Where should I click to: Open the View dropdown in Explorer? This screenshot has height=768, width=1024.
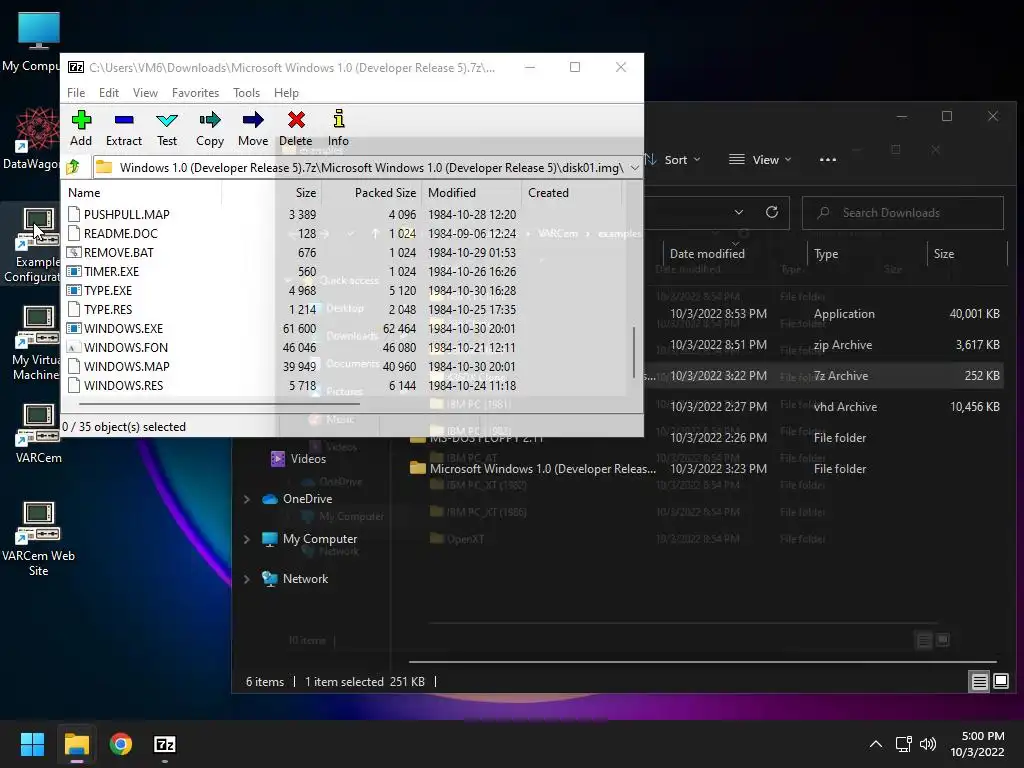[x=760, y=160]
